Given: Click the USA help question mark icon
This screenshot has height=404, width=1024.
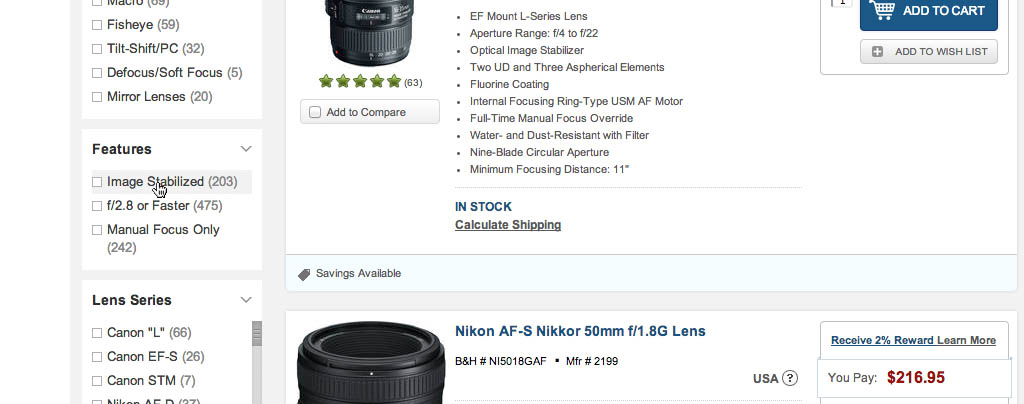Looking at the screenshot, I should click(x=790, y=378).
